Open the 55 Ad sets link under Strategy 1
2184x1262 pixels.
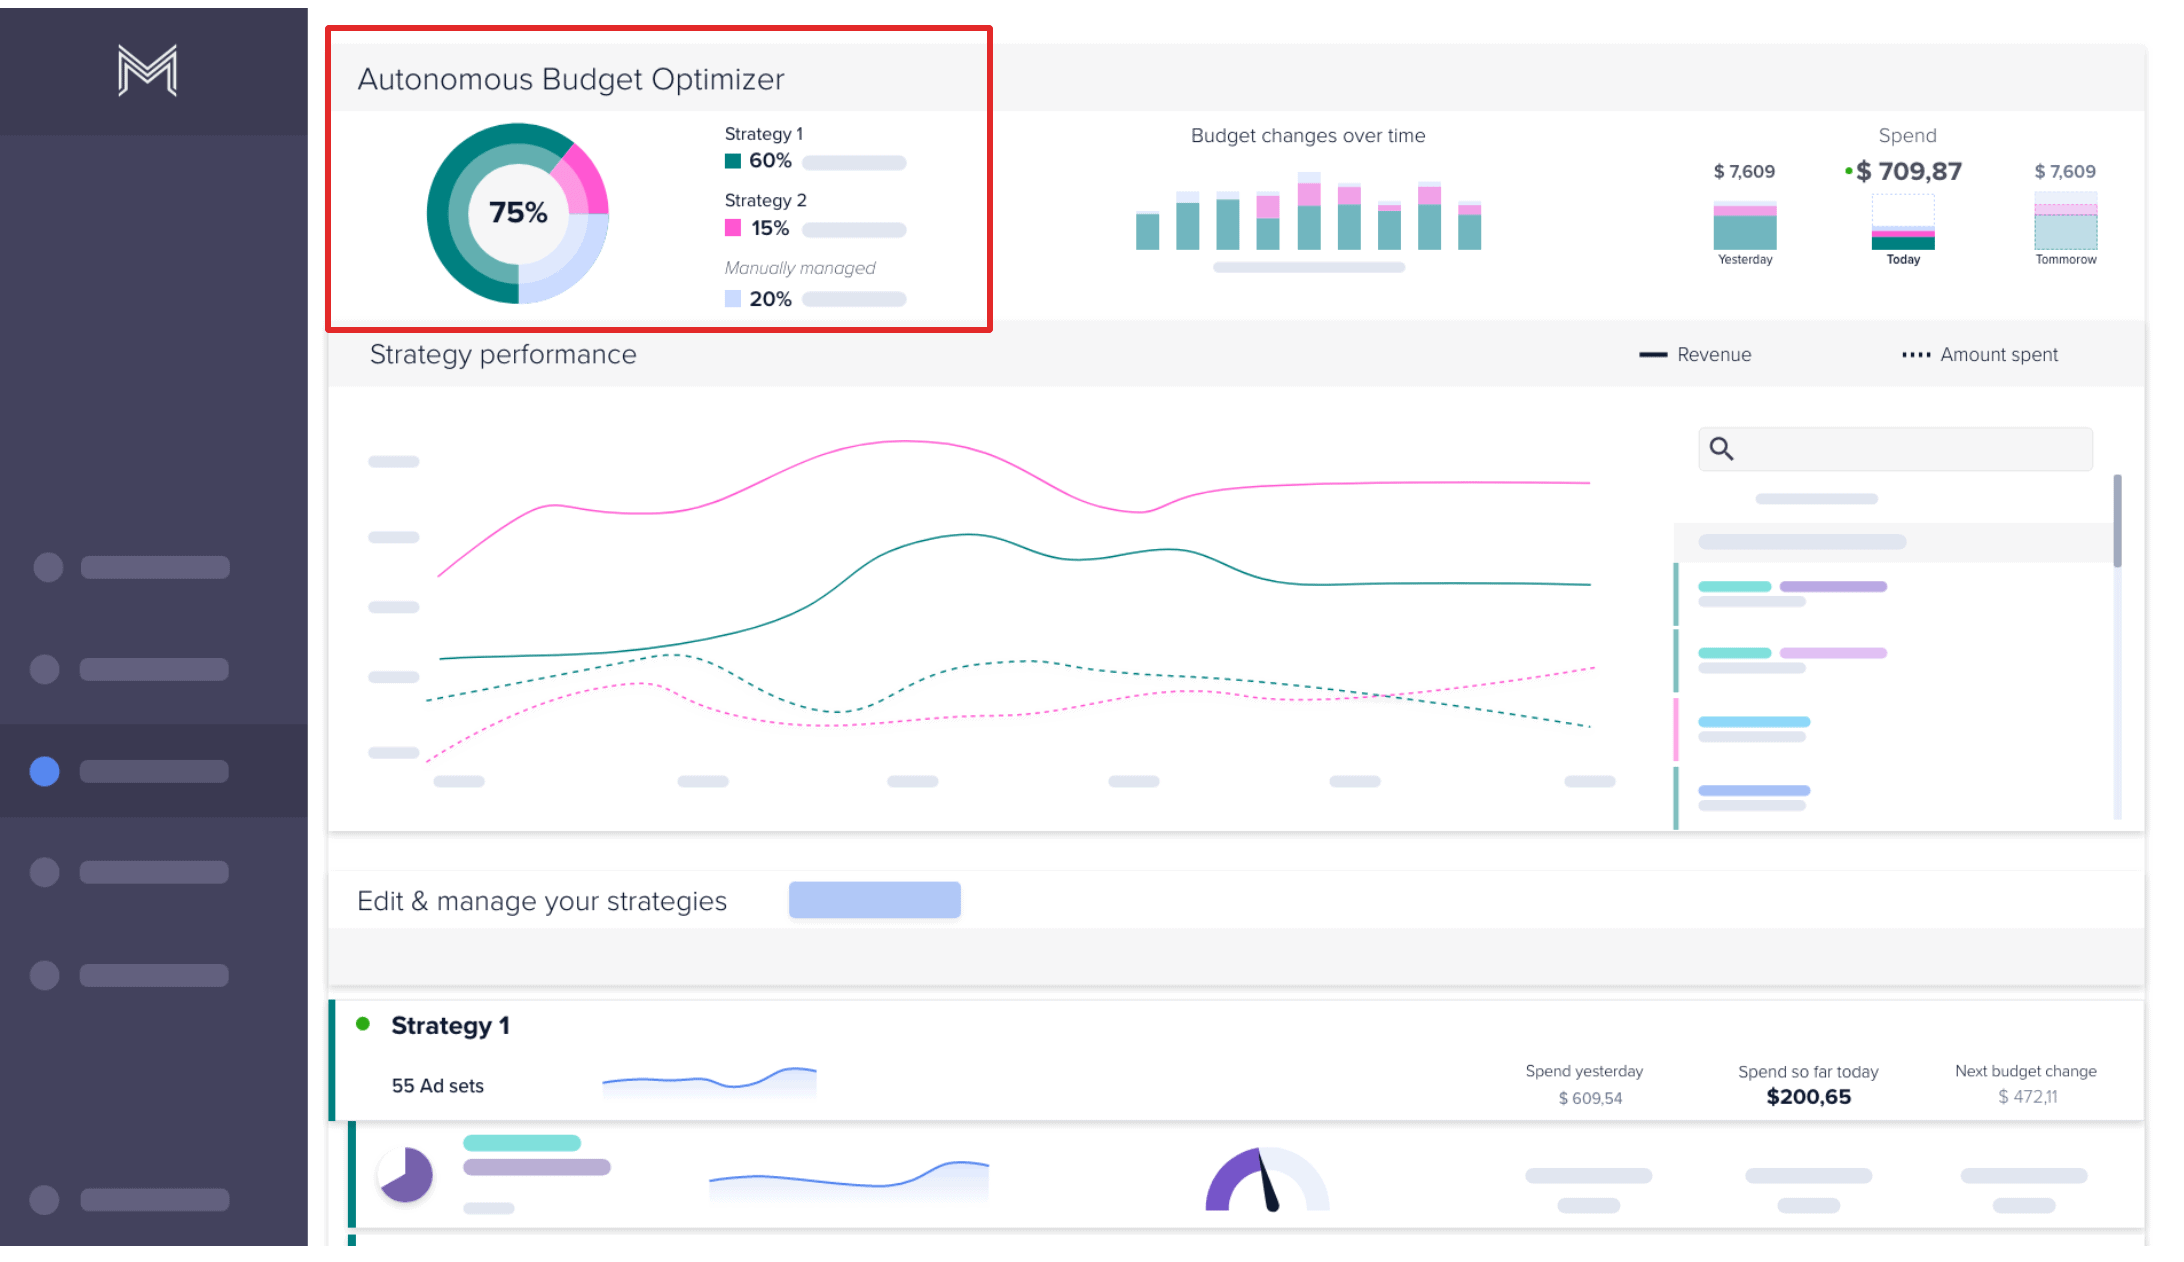pos(436,1085)
